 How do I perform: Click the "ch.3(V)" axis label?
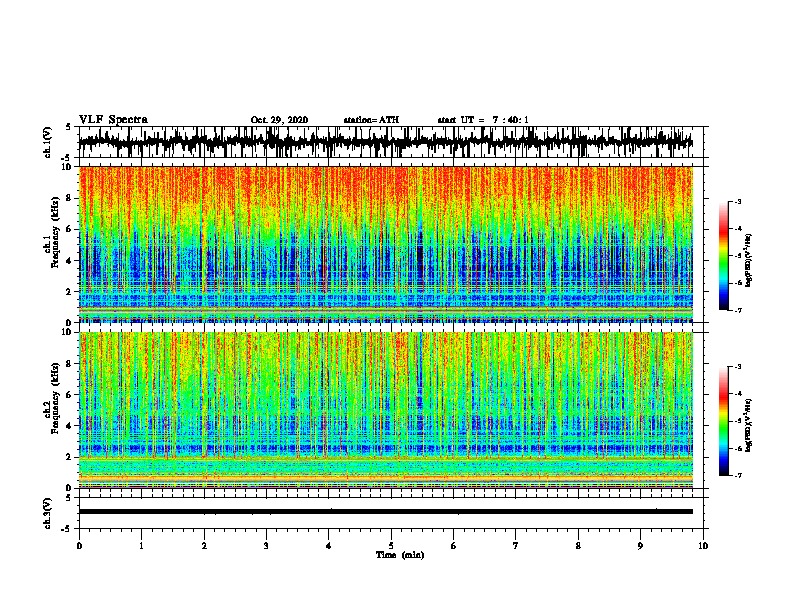tap(48, 513)
